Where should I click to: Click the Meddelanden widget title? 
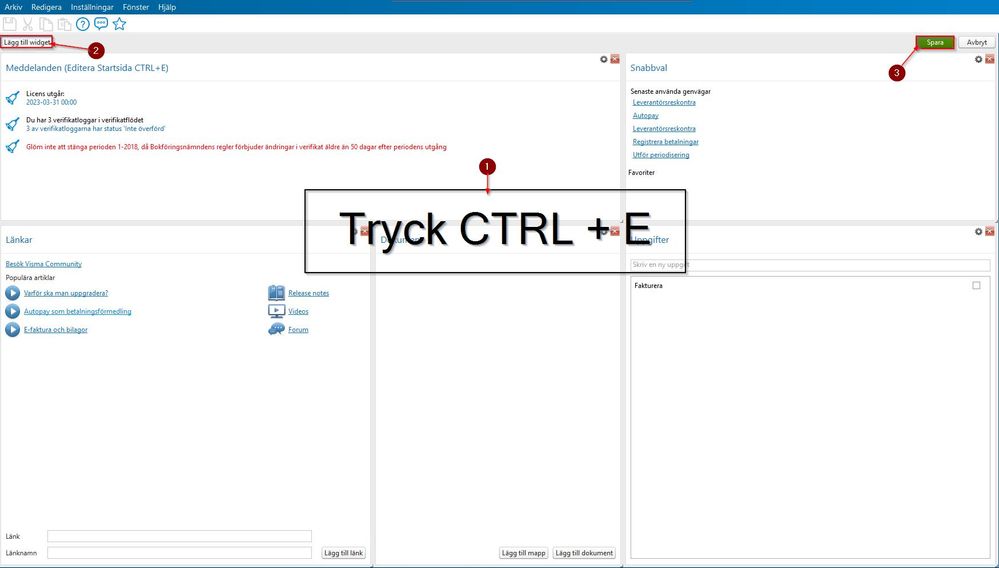(87, 67)
